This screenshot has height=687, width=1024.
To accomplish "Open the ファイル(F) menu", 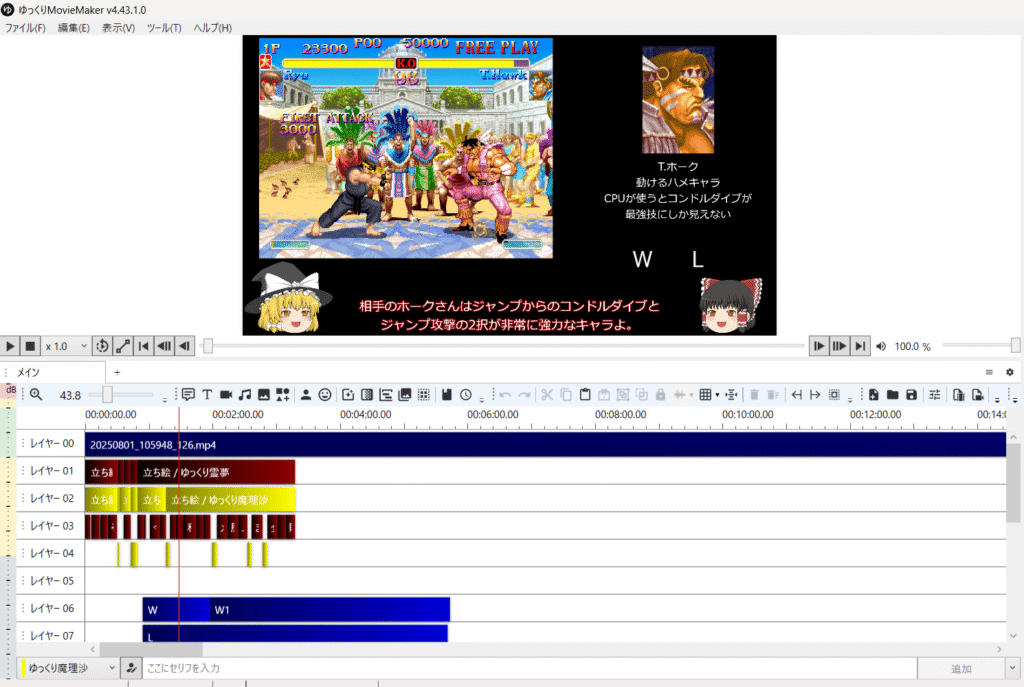I will [x=25, y=28].
